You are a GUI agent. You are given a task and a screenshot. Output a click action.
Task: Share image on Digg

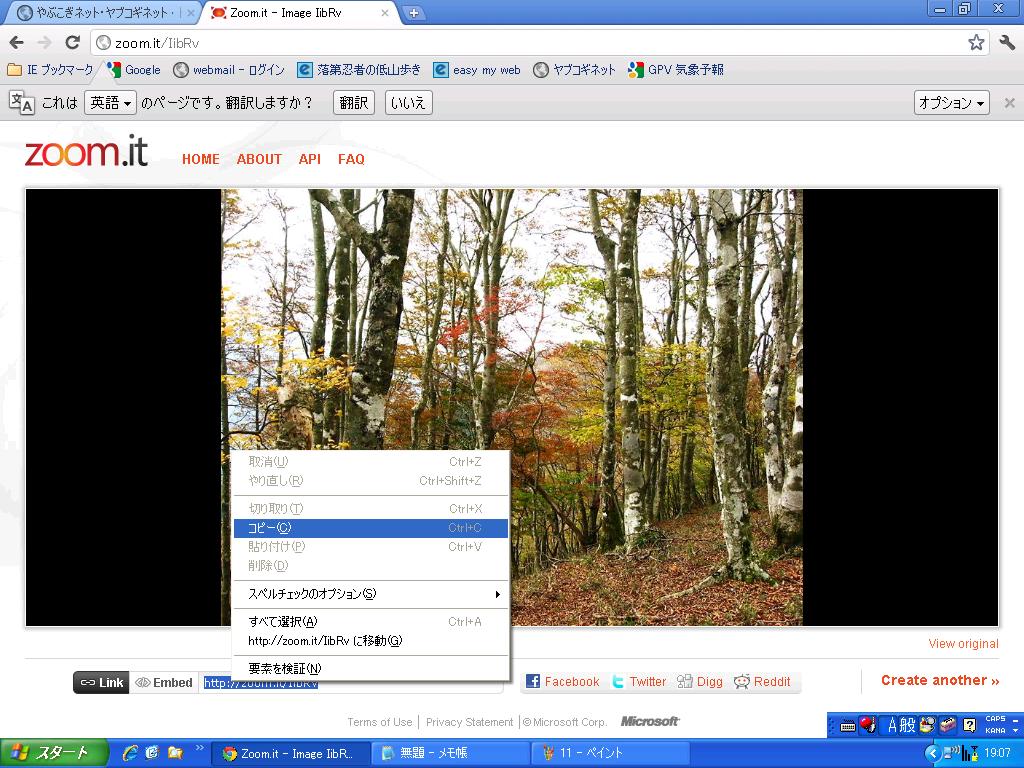pos(699,681)
